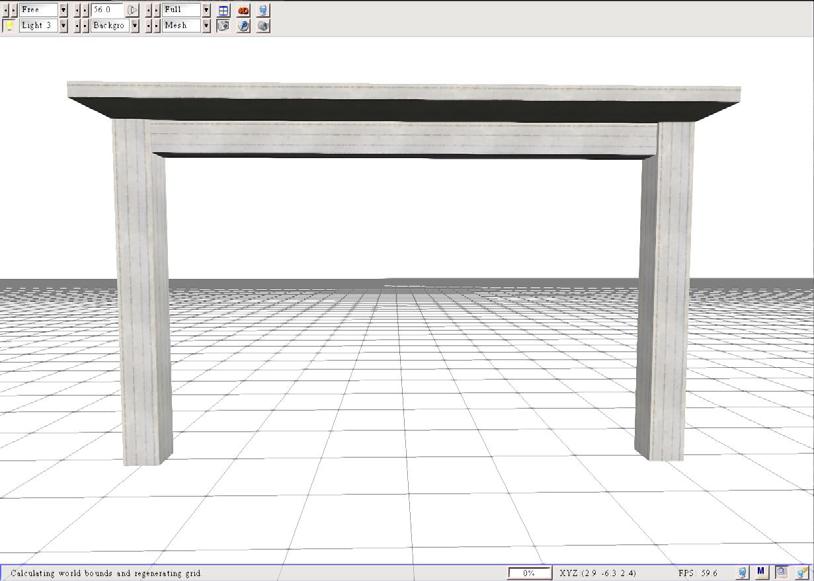Click the table's horizontal apron beam
The image size is (814, 581).
tap(403, 138)
